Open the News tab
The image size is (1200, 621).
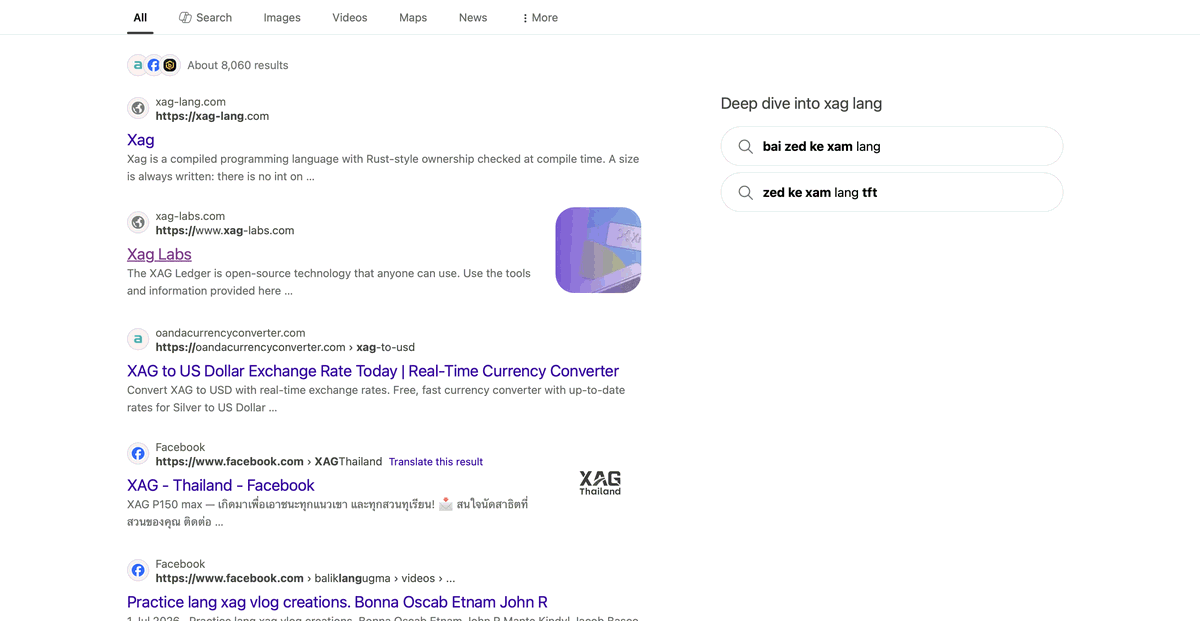473,17
